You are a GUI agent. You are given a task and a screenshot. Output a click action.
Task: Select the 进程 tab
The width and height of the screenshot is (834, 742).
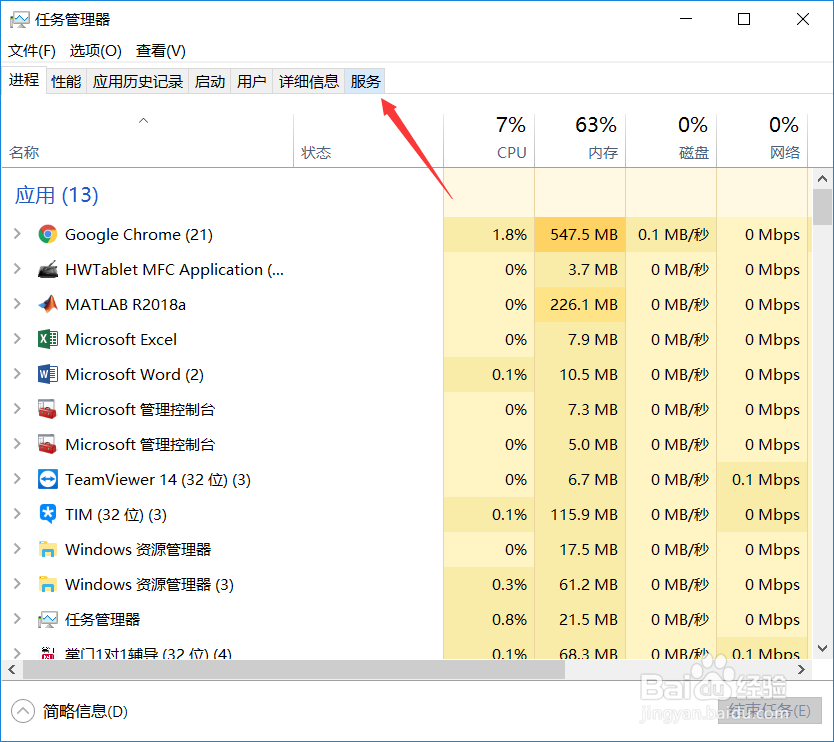point(24,80)
